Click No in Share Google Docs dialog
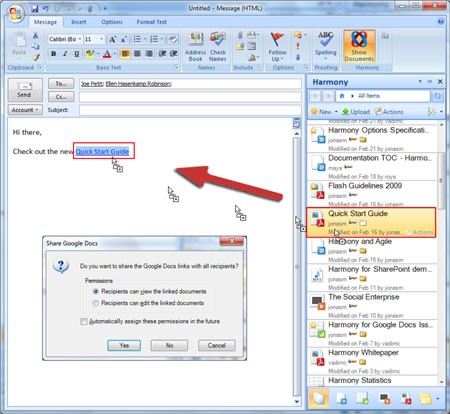 click(x=169, y=345)
